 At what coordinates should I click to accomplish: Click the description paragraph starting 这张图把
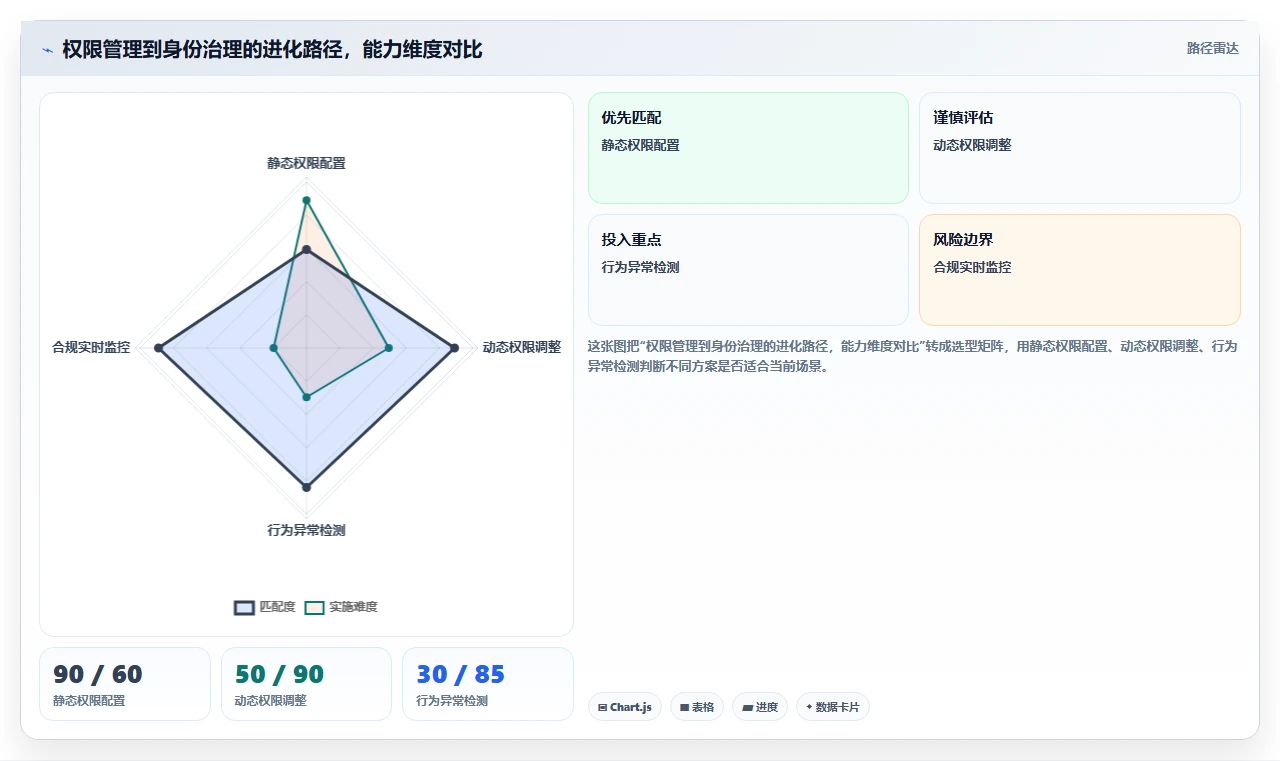click(x=912, y=356)
